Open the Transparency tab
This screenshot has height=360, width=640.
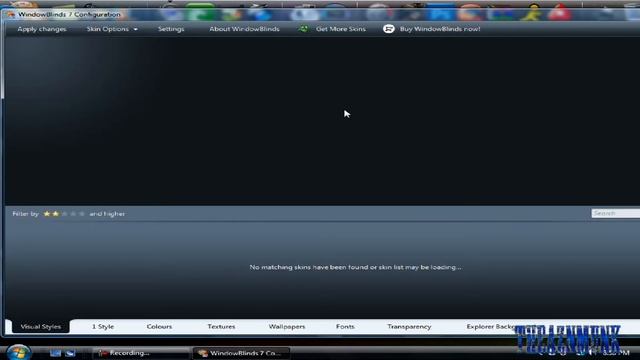[x=409, y=327]
